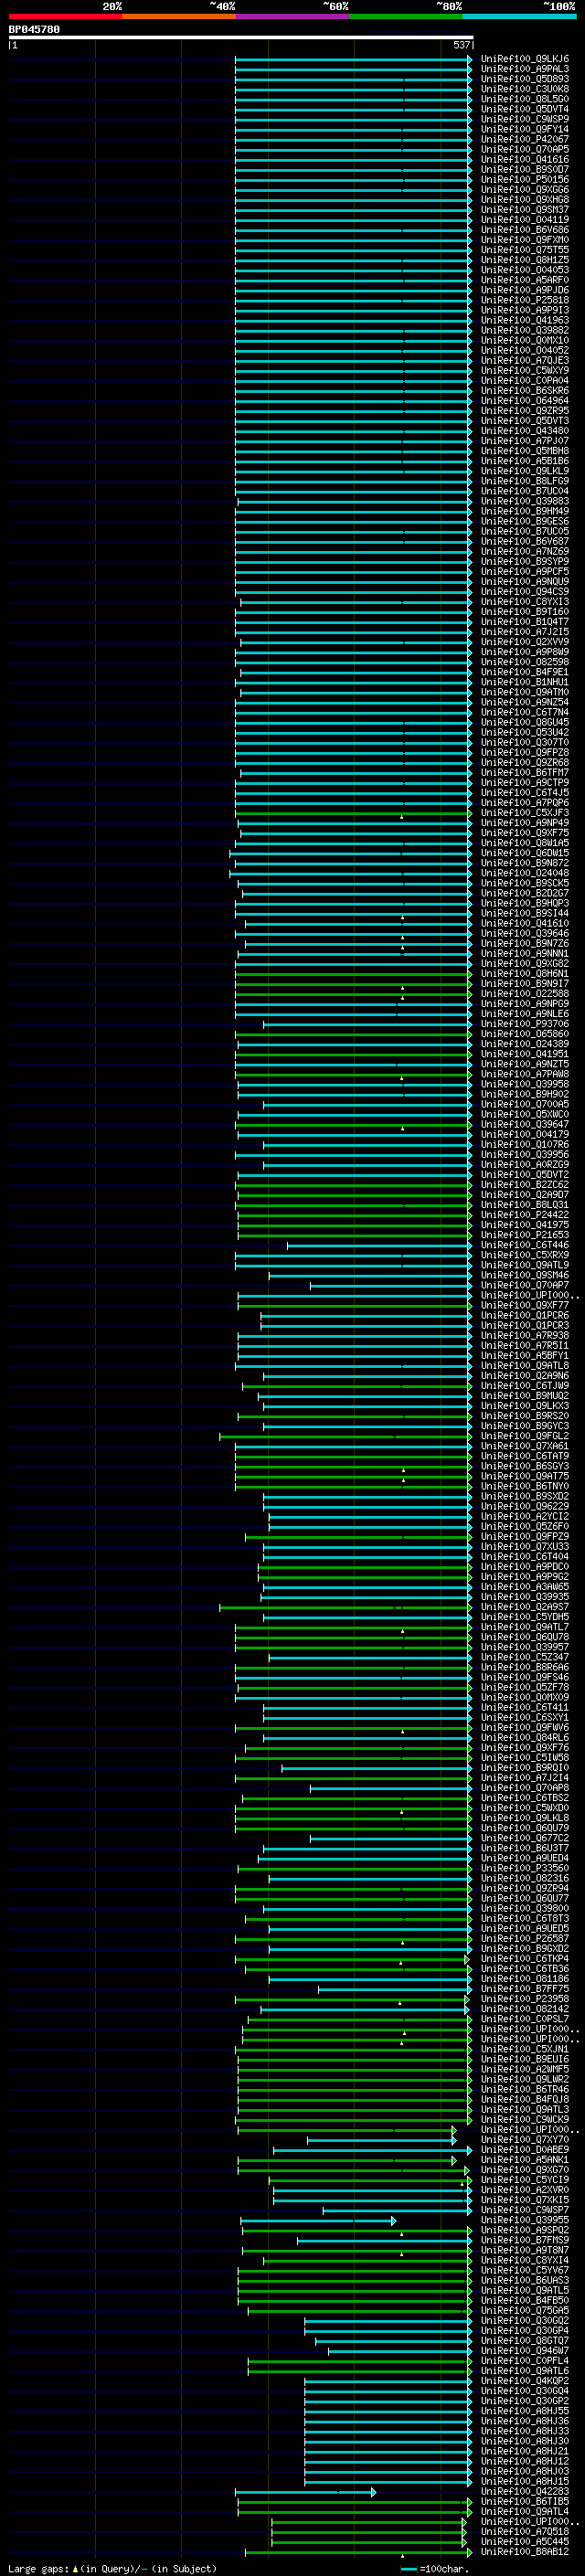Click UniRef100_Q5DVT4 entry
This screenshot has height=2576, width=585.
524,109
